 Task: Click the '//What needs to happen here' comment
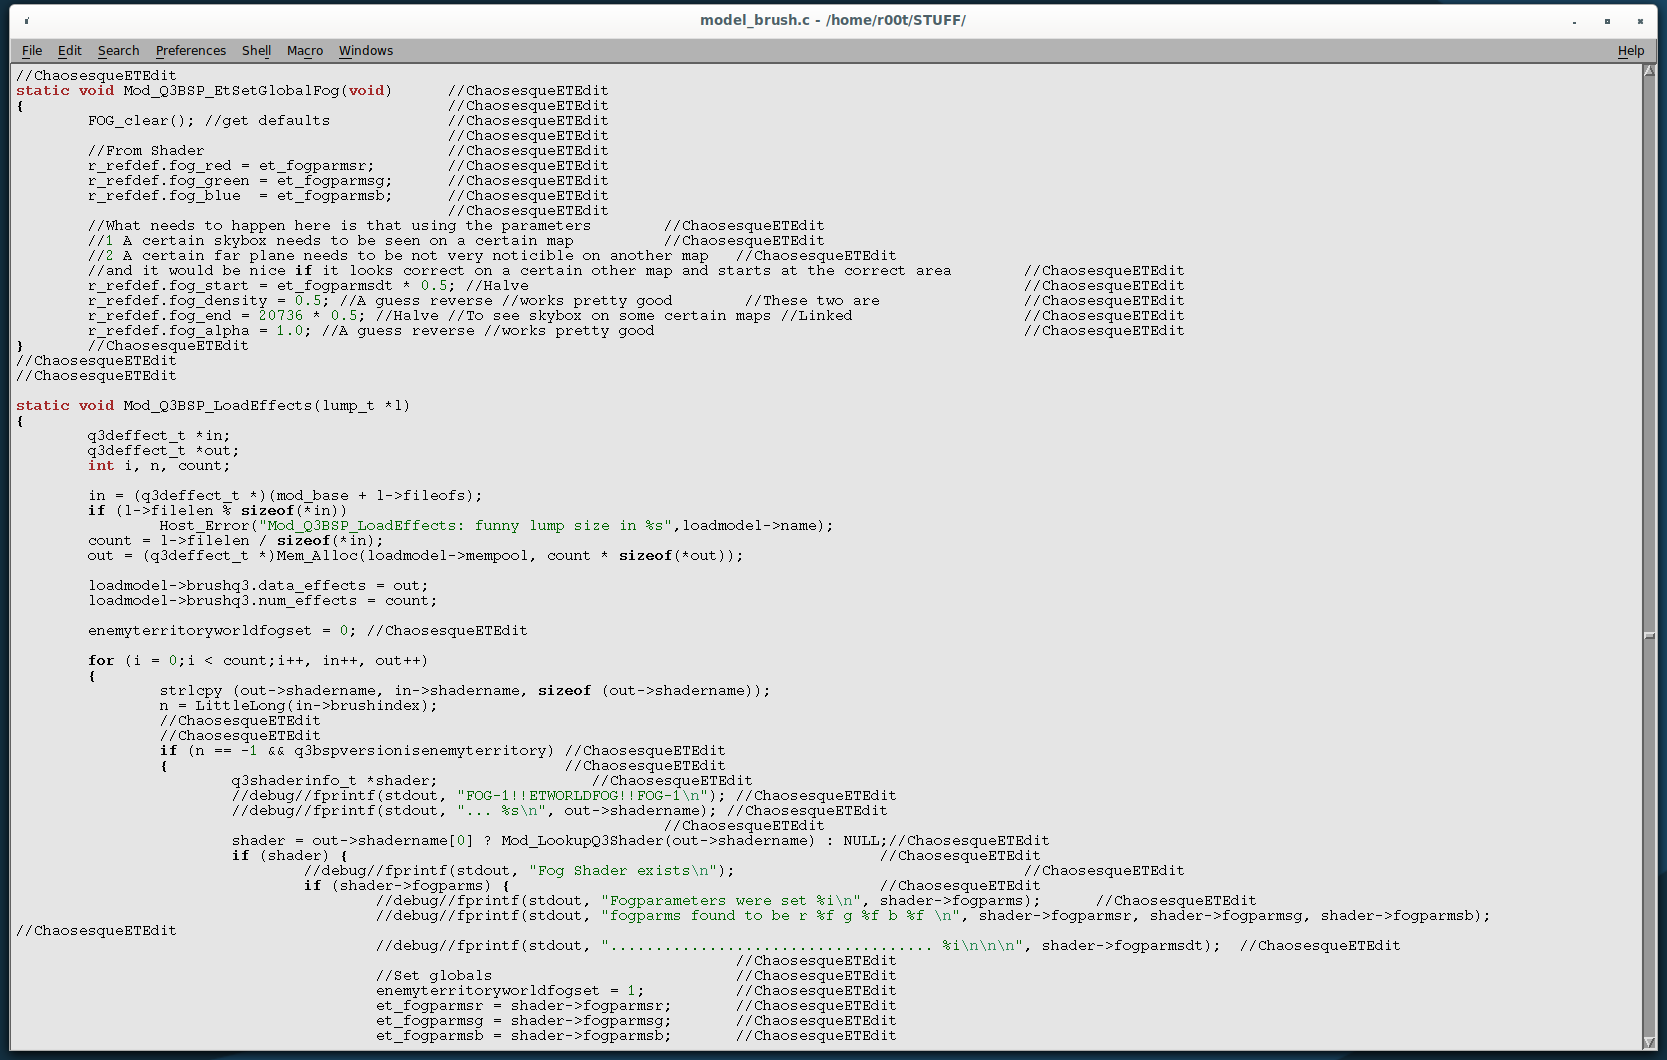click(x=339, y=226)
